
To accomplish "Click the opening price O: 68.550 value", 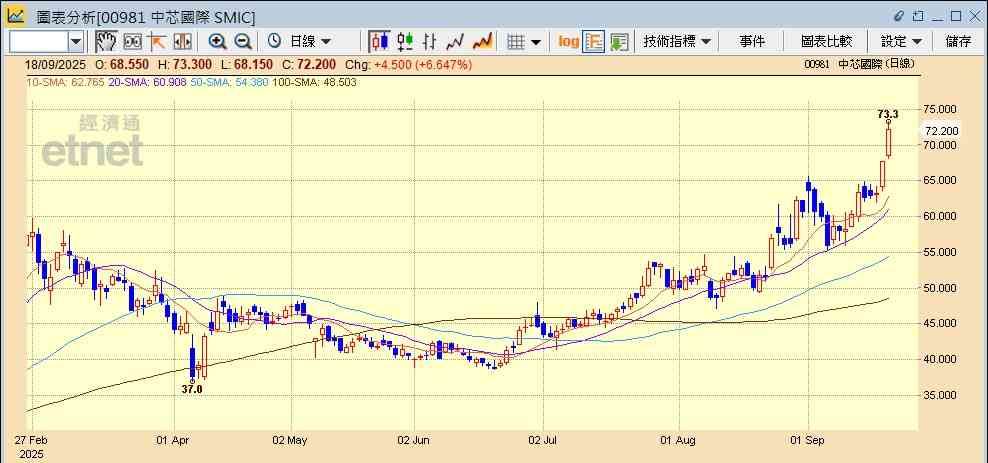I will click(122, 64).
